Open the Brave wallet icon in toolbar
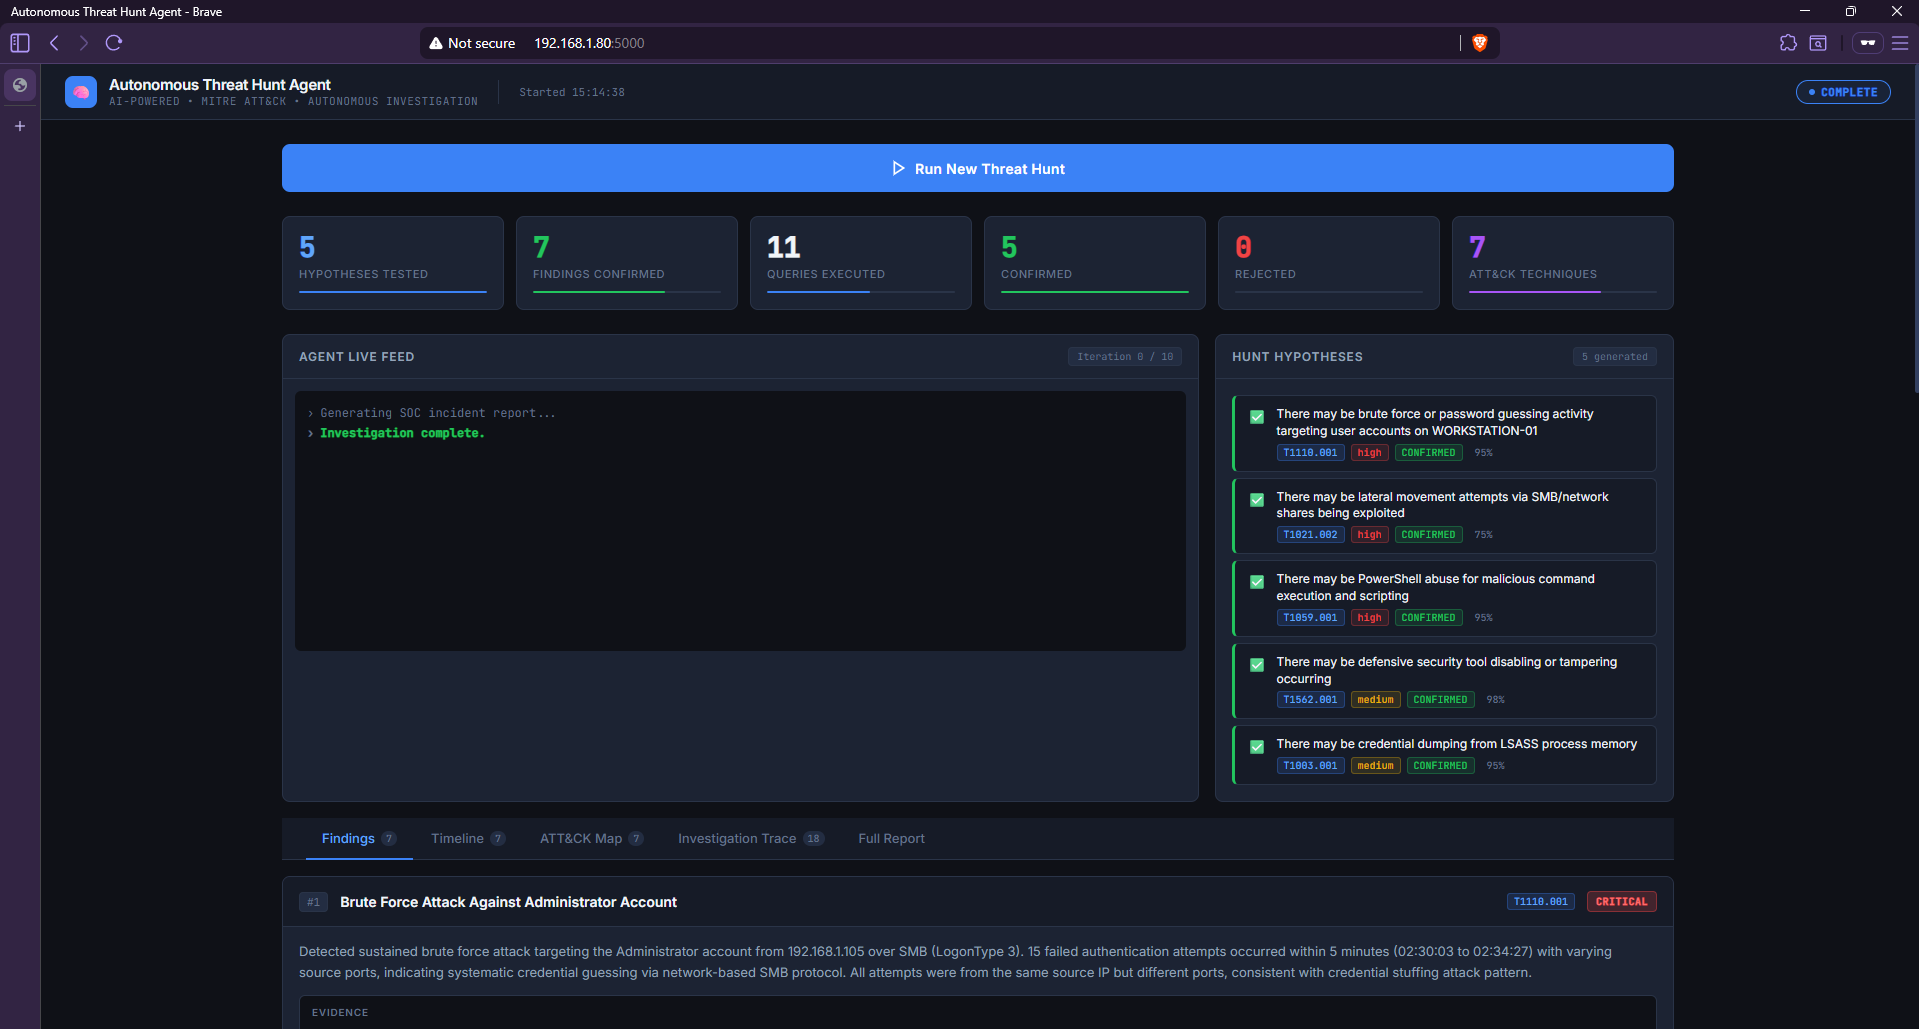Image resolution: width=1919 pixels, height=1029 pixels. pos(1818,43)
